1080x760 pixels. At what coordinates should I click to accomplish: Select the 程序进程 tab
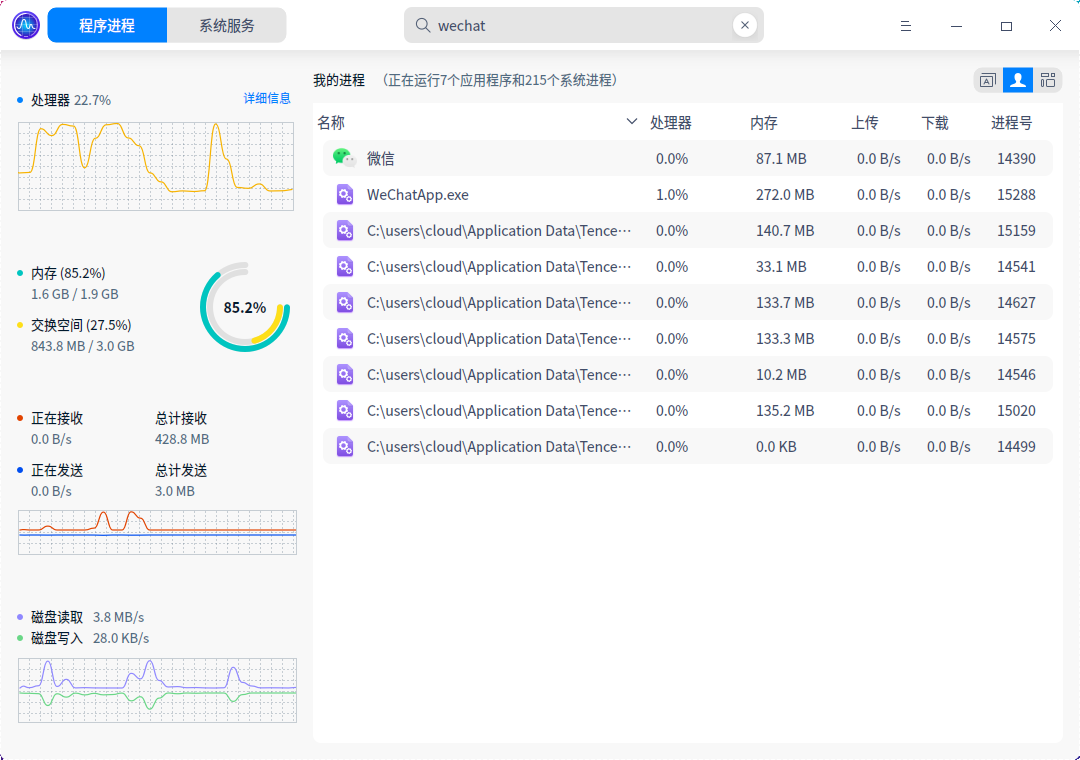[107, 24]
